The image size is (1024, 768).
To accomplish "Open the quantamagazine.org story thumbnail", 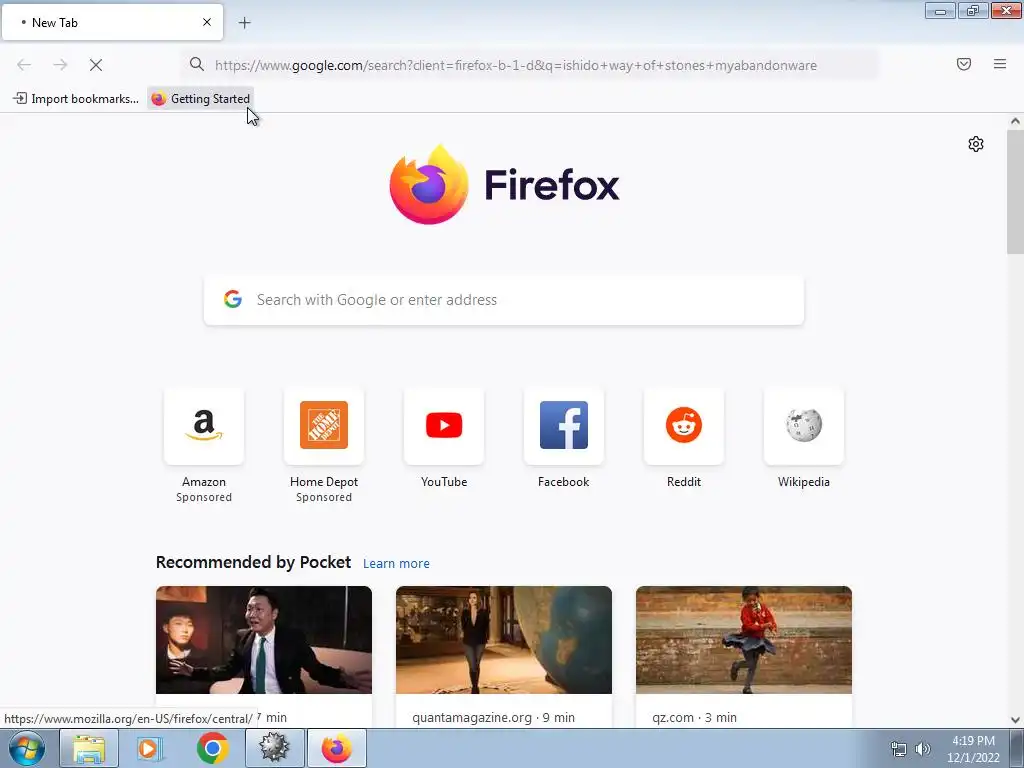I will (x=504, y=640).
